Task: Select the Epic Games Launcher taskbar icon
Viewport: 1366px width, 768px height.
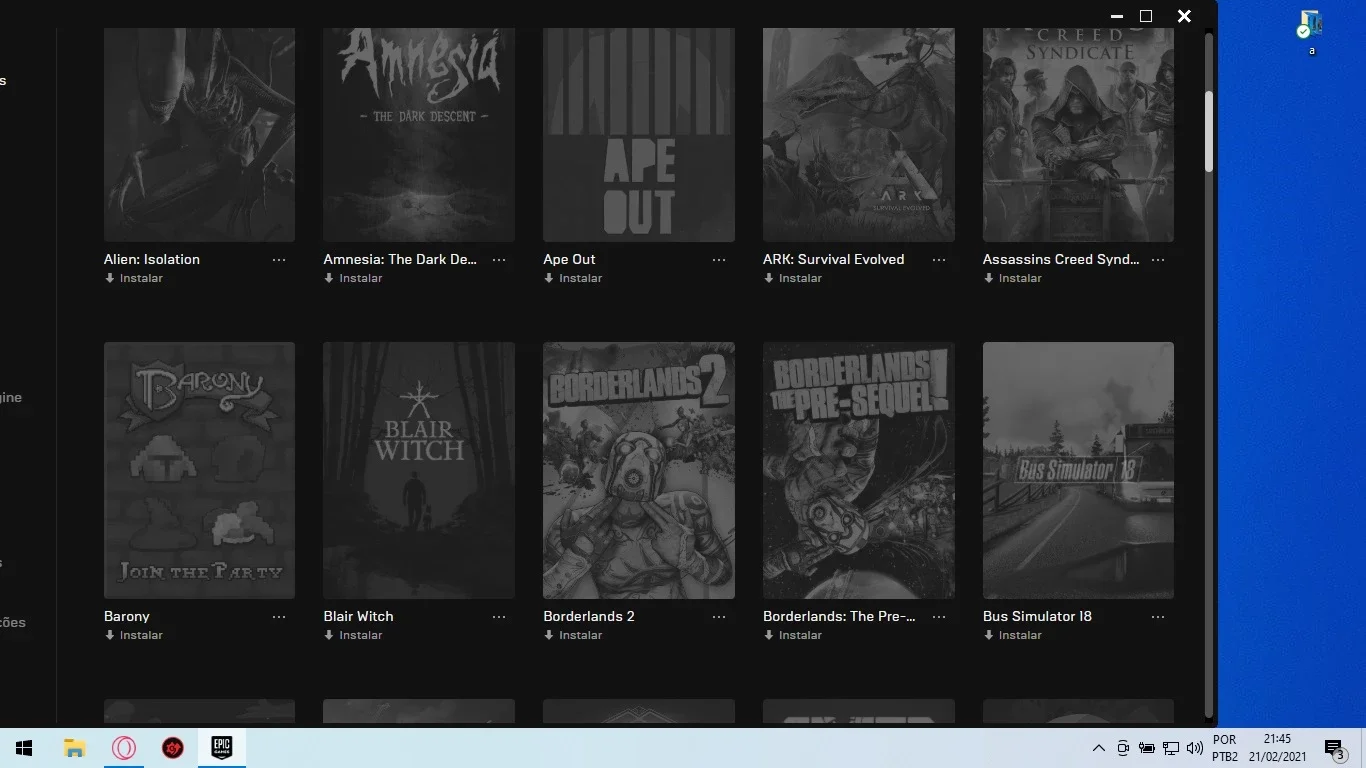Action: (x=221, y=748)
